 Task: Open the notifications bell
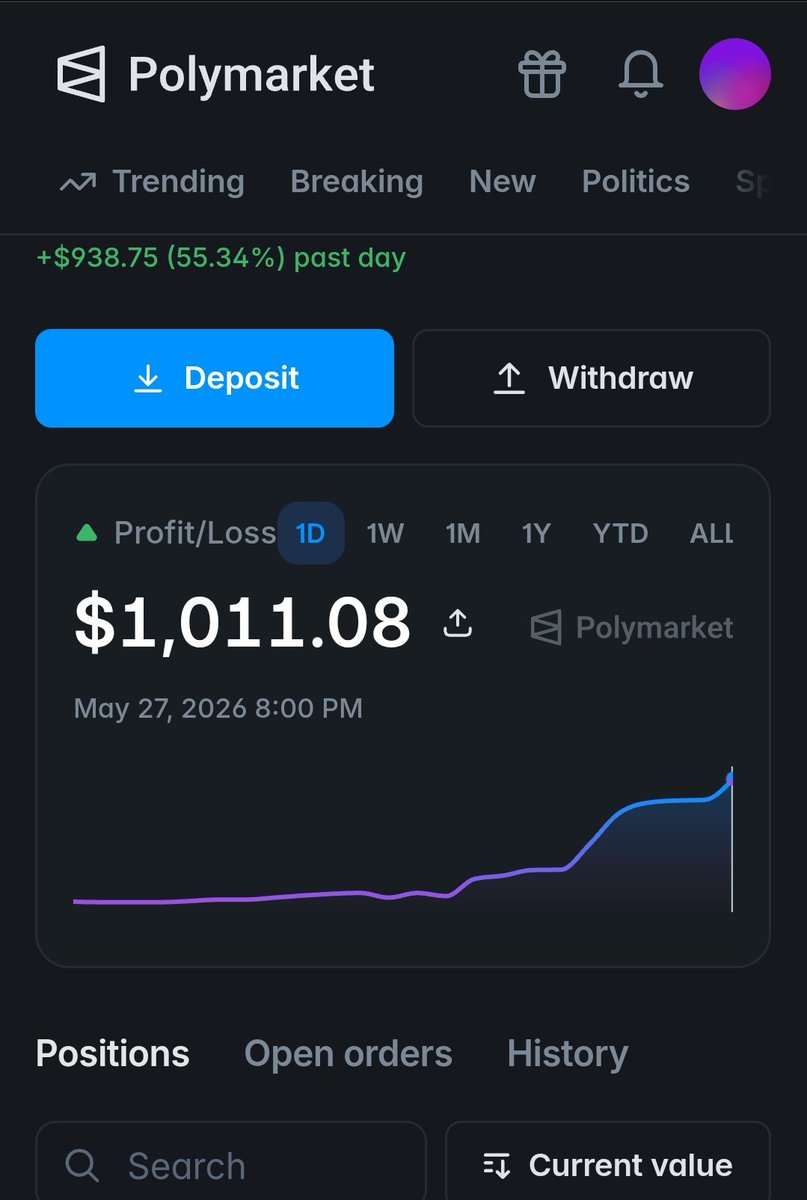641,74
